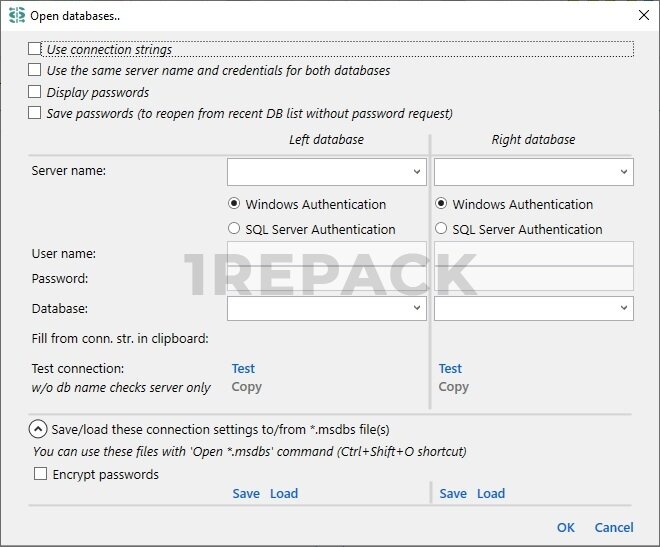Screen dimensions: 660x547
Task: Select SQL Server Authentication for left database
Action: (x=235, y=229)
